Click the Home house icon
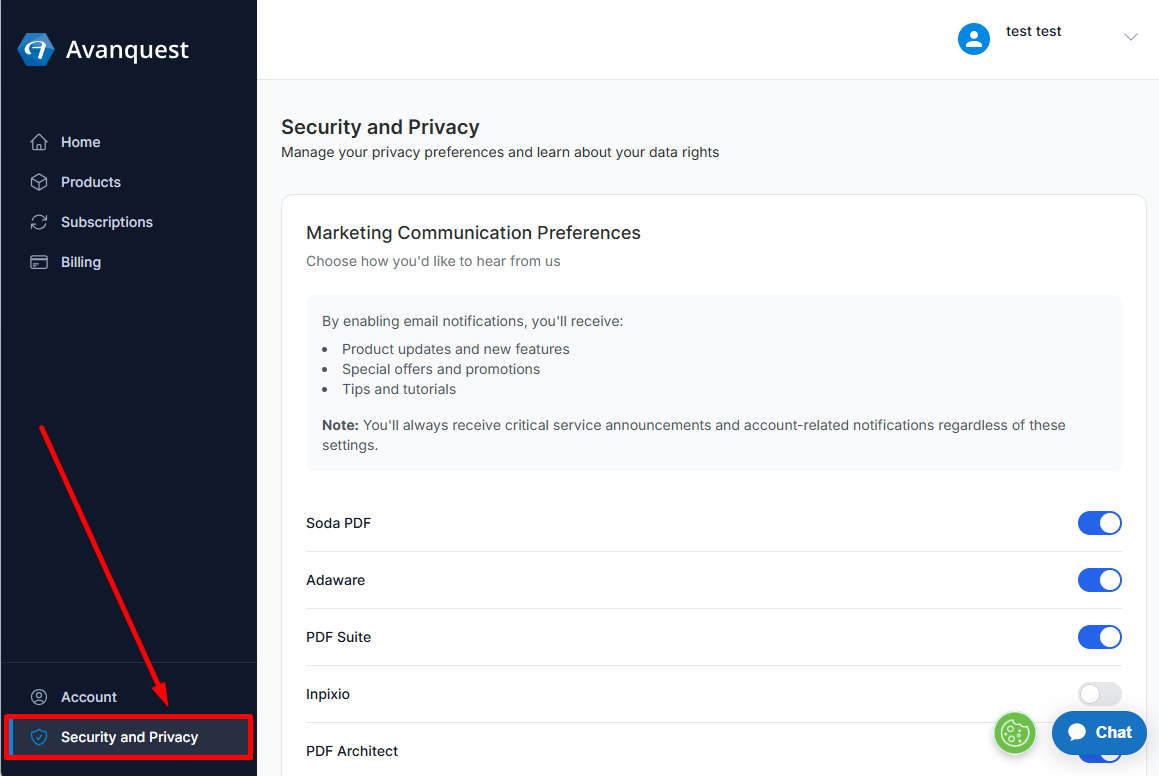Screen dimensions: 1159x776 click(x=39, y=142)
